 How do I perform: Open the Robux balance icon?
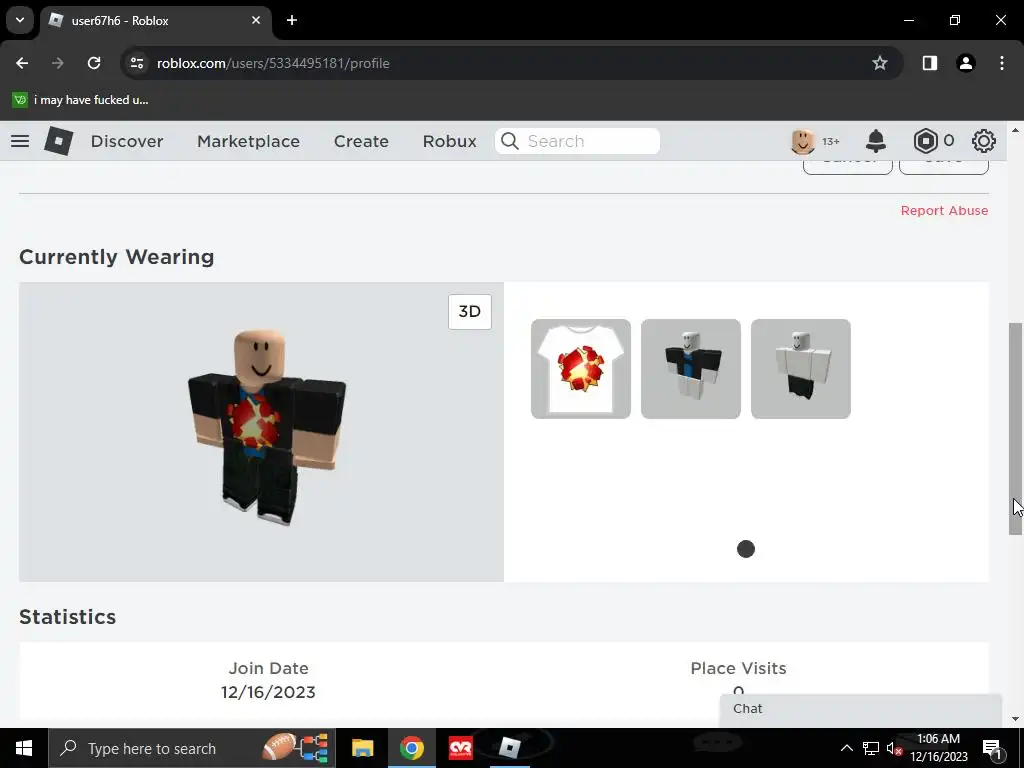[x=925, y=141]
